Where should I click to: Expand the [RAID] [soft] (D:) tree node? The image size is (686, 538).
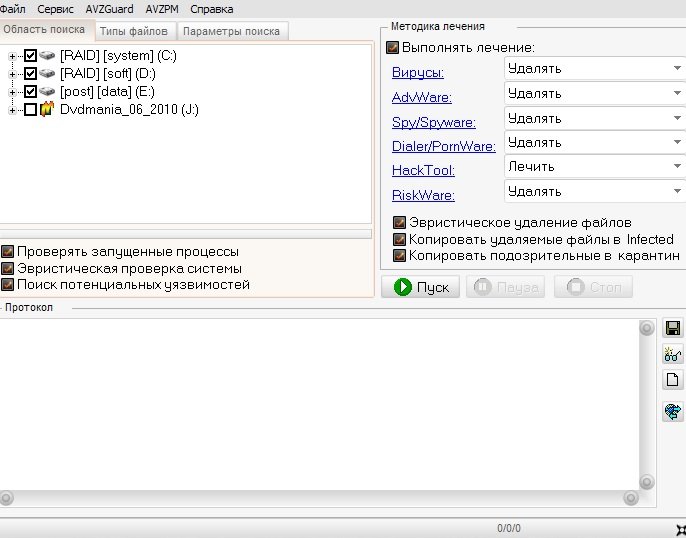[x=12, y=74]
